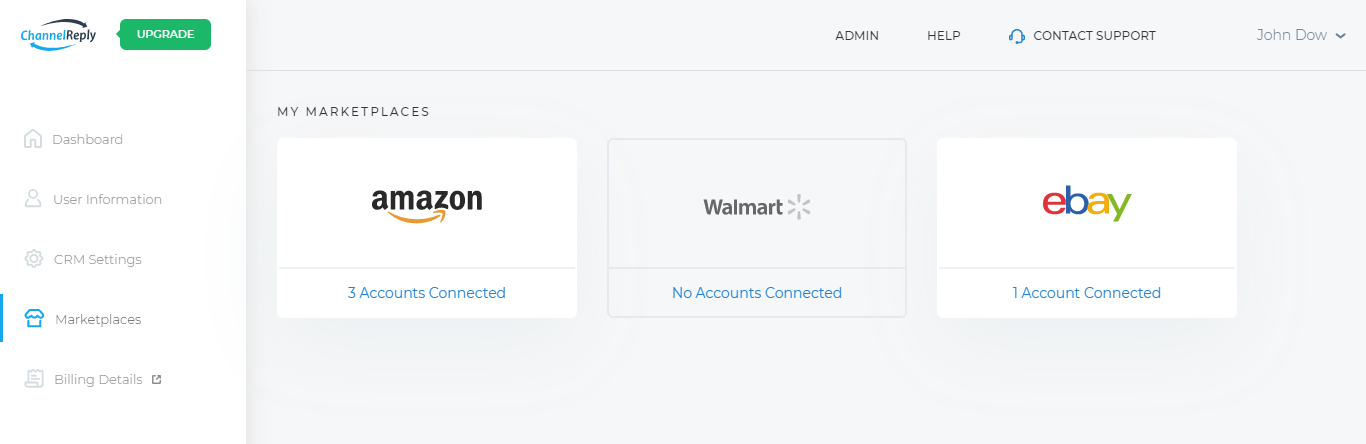
Task: Open the ADMIN menu item
Action: click(x=857, y=36)
